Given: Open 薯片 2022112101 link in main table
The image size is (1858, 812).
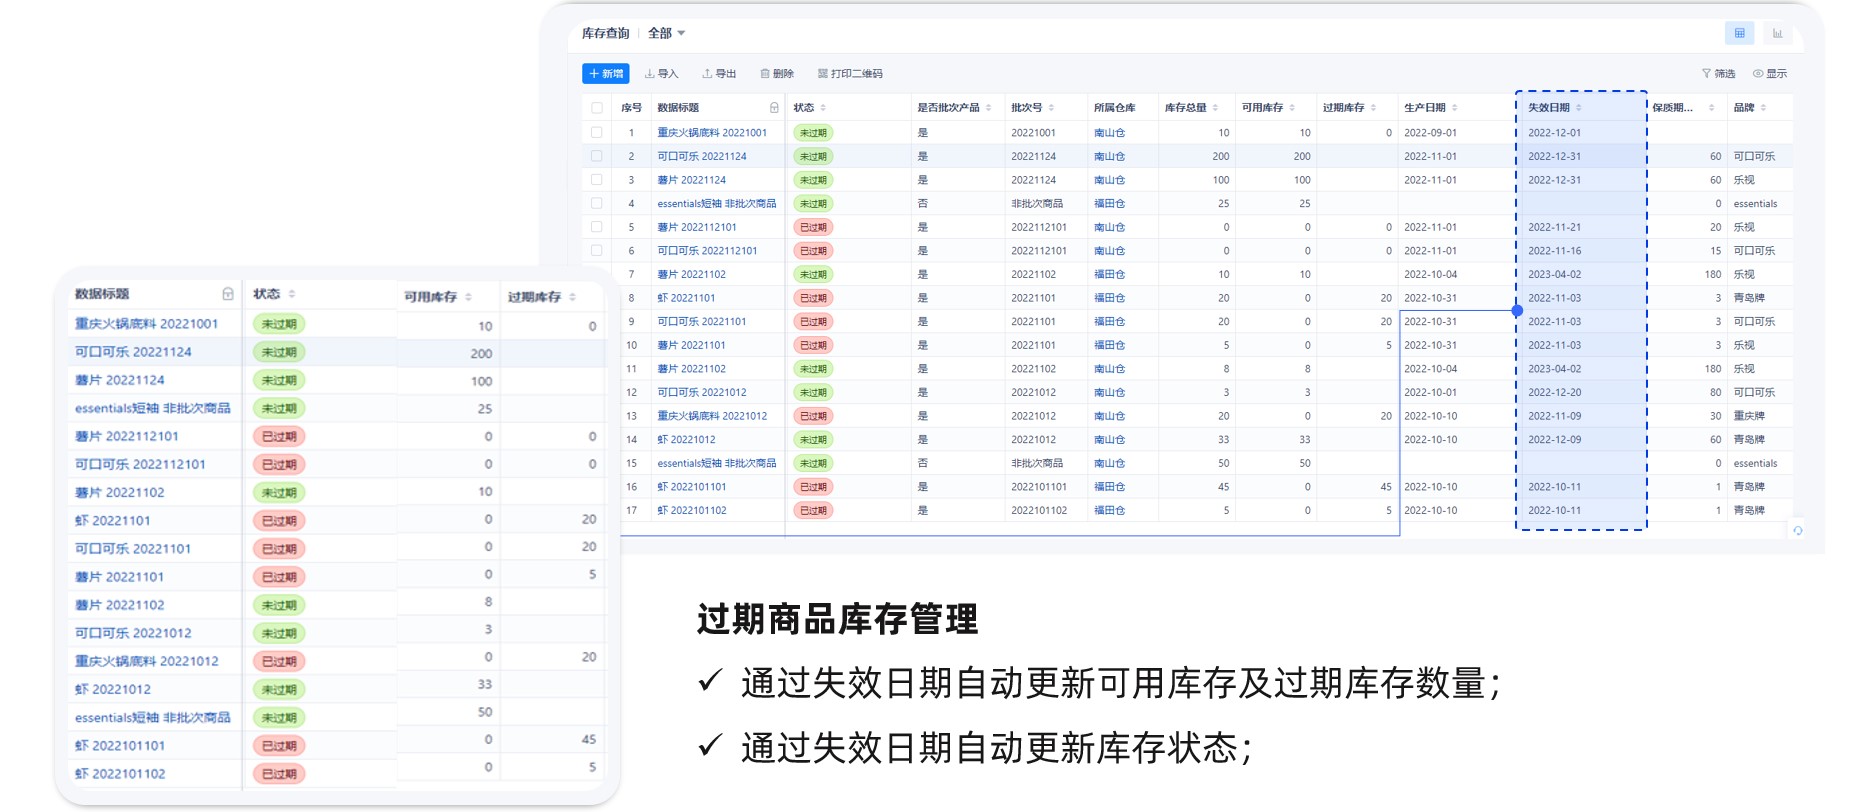Looking at the screenshot, I should pos(697,227).
